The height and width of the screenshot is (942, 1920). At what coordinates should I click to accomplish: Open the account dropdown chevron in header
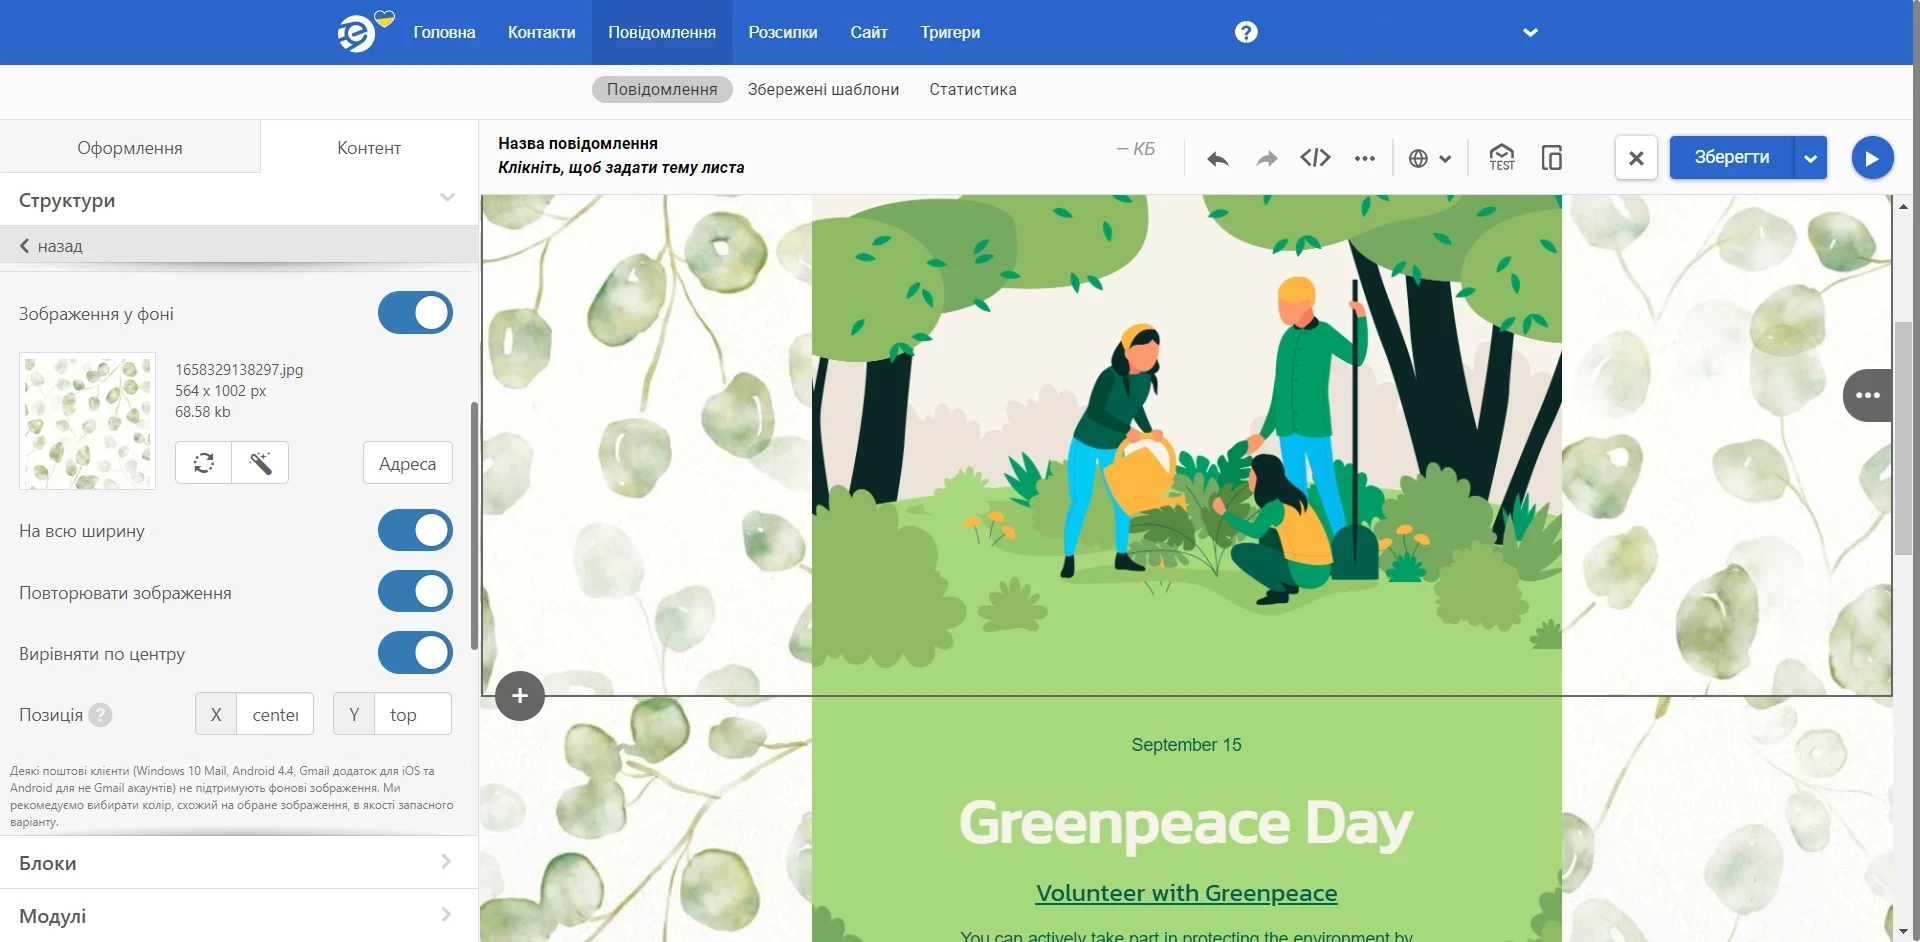(1530, 32)
